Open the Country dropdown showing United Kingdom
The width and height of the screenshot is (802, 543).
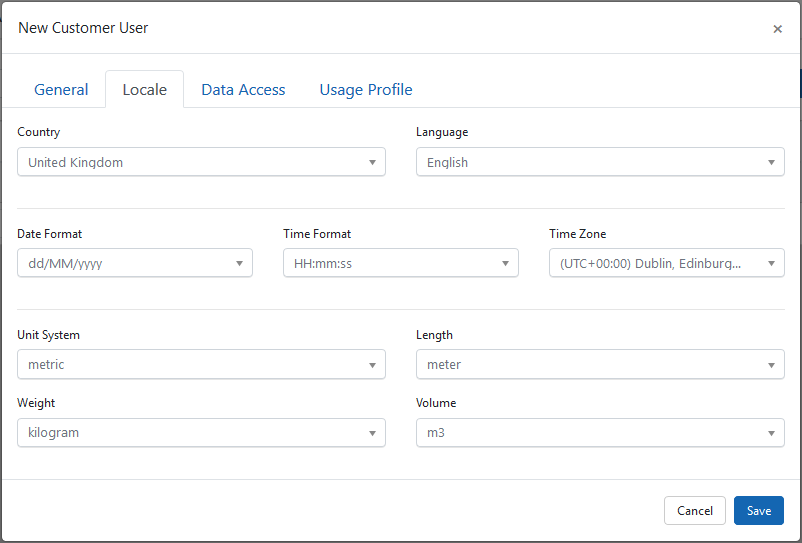click(x=201, y=162)
